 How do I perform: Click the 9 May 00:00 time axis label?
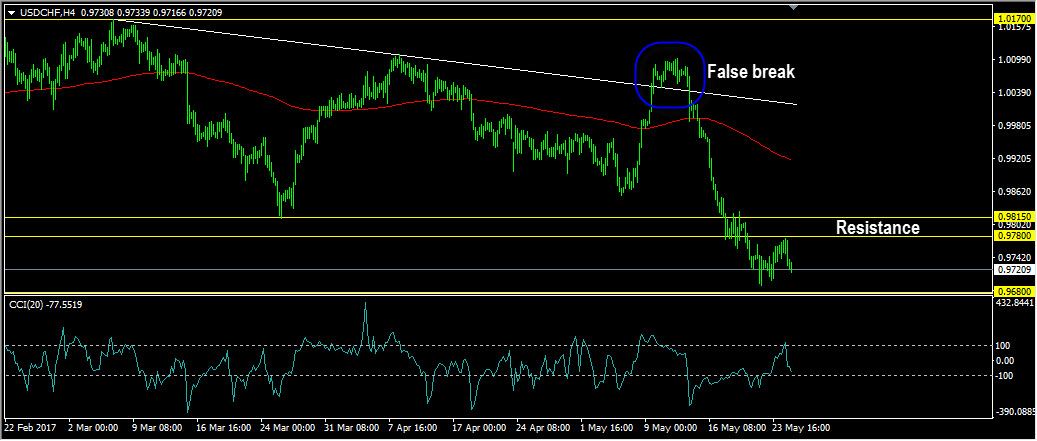click(671, 428)
